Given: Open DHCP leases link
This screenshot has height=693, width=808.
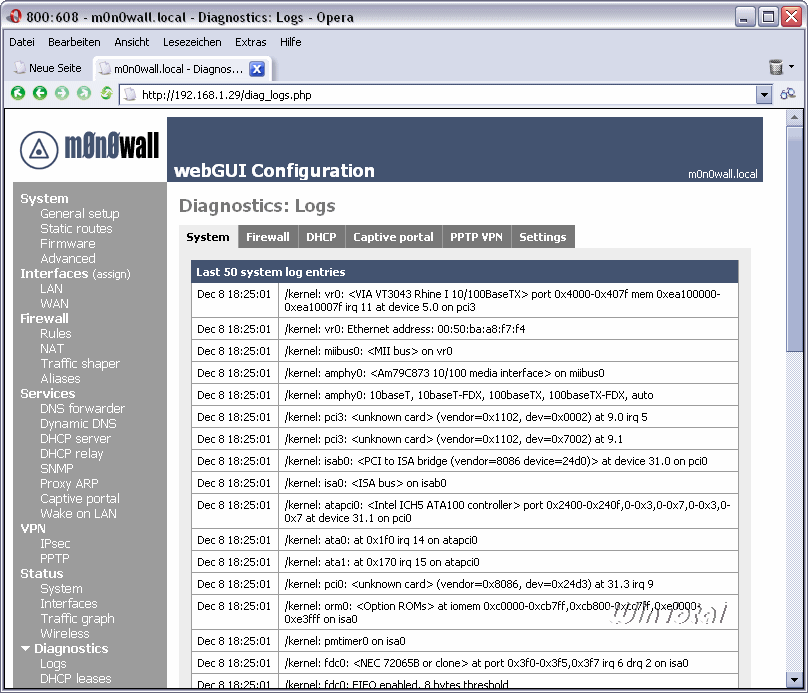Looking at the screenshot, I should click(76, 679).
